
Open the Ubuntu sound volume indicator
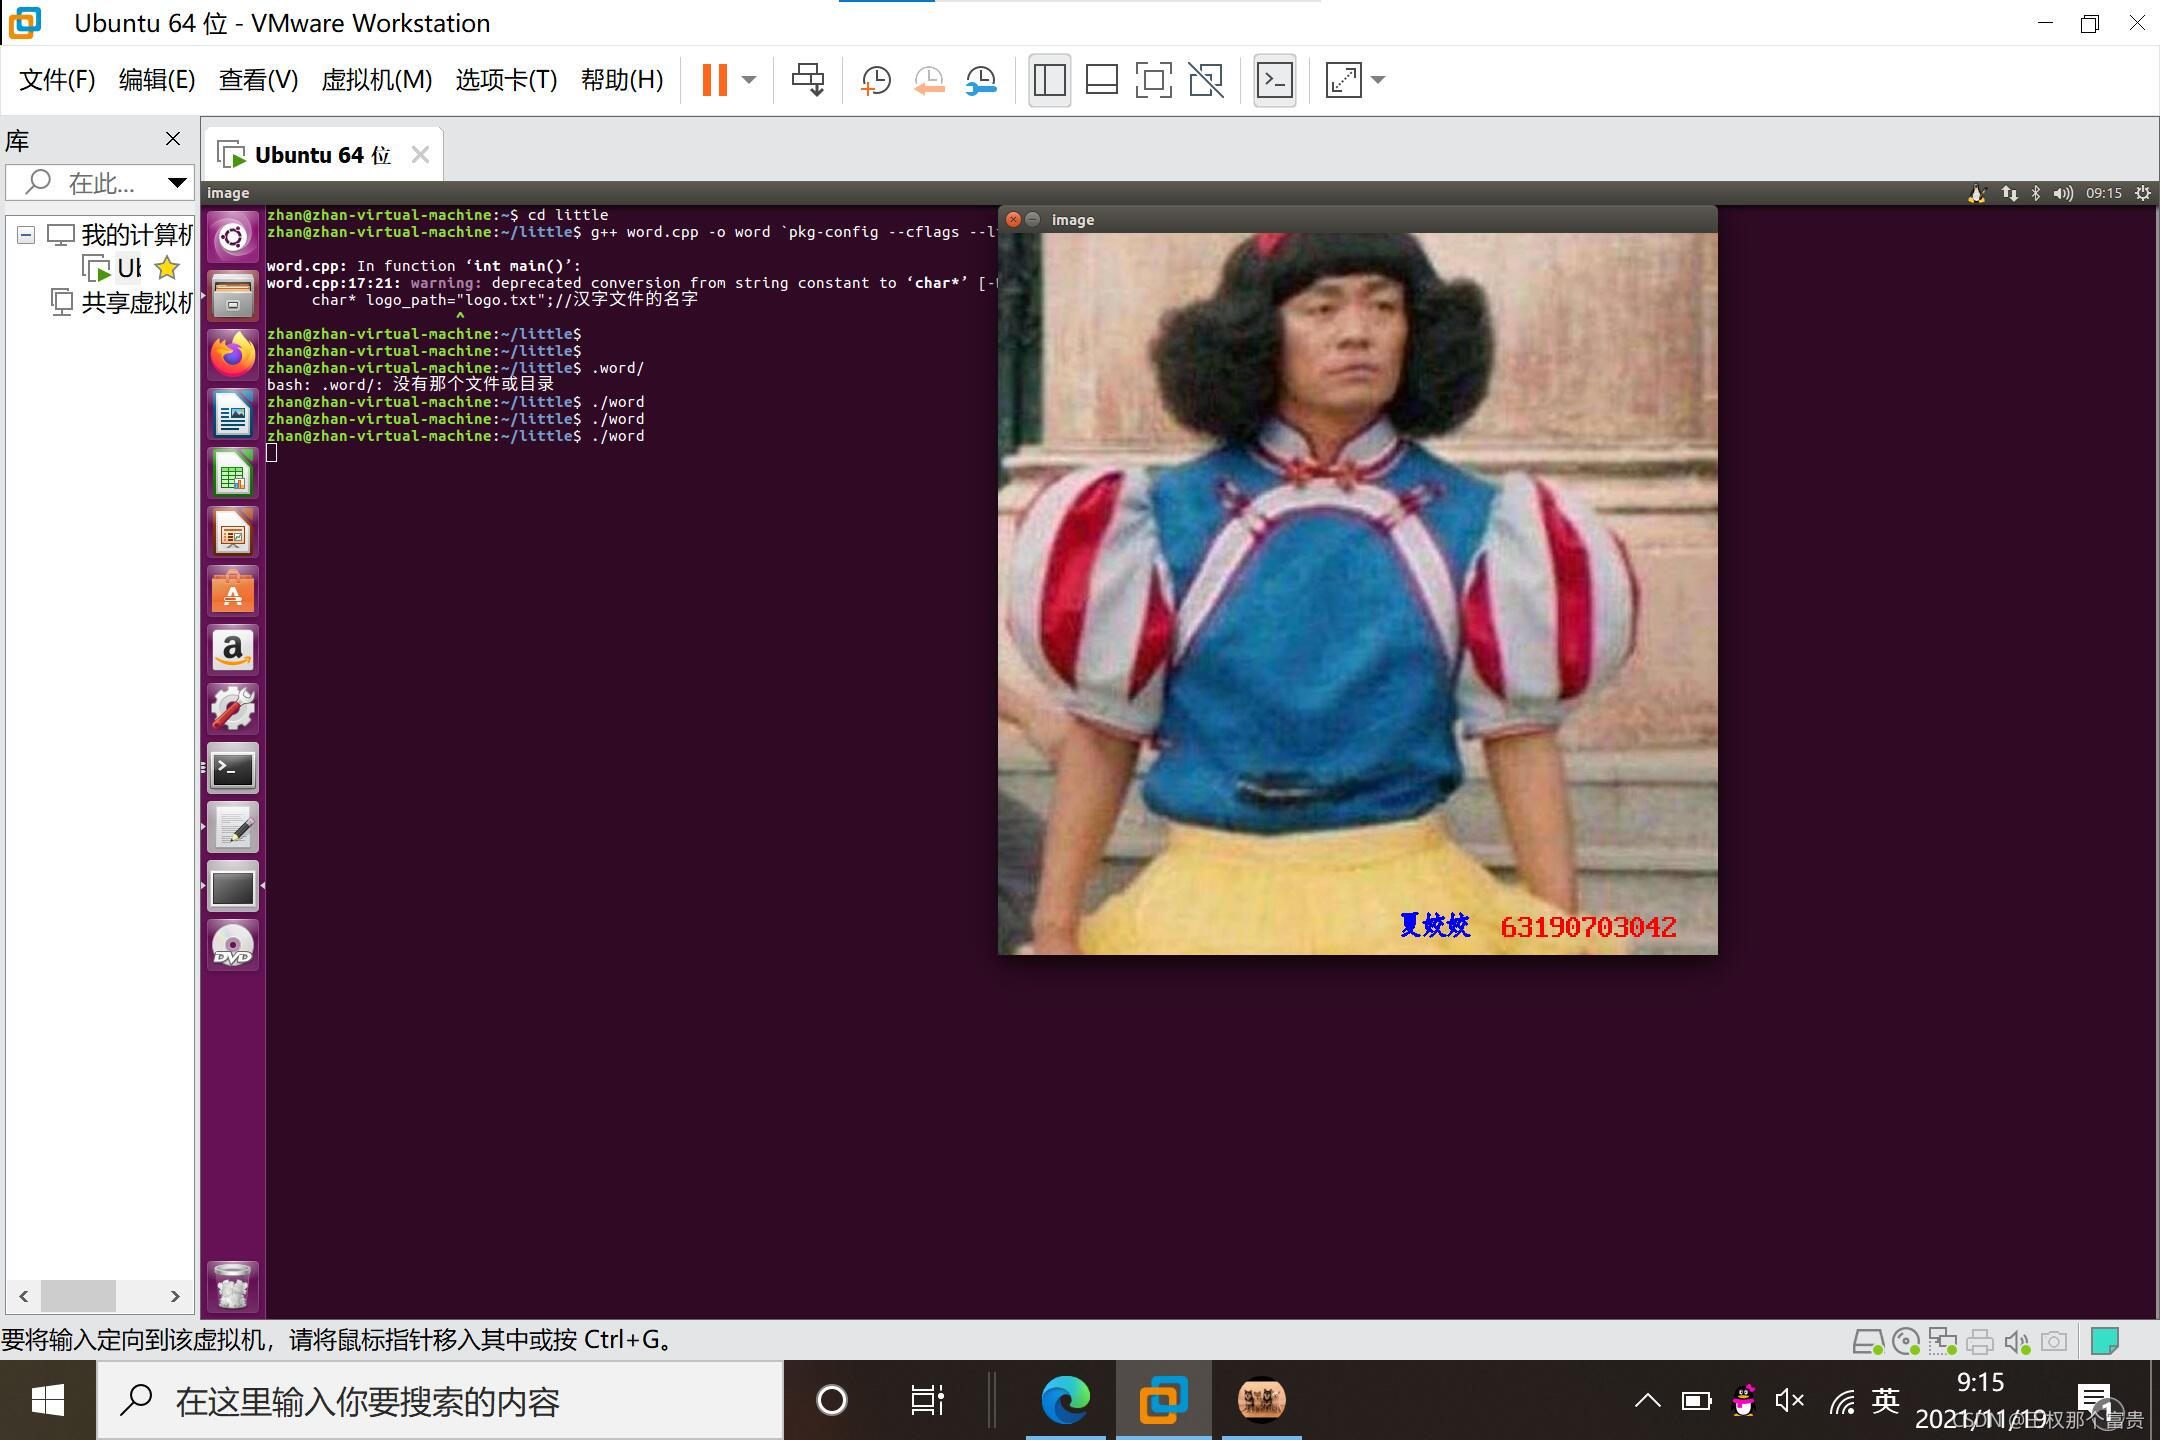coord(2063,193)
